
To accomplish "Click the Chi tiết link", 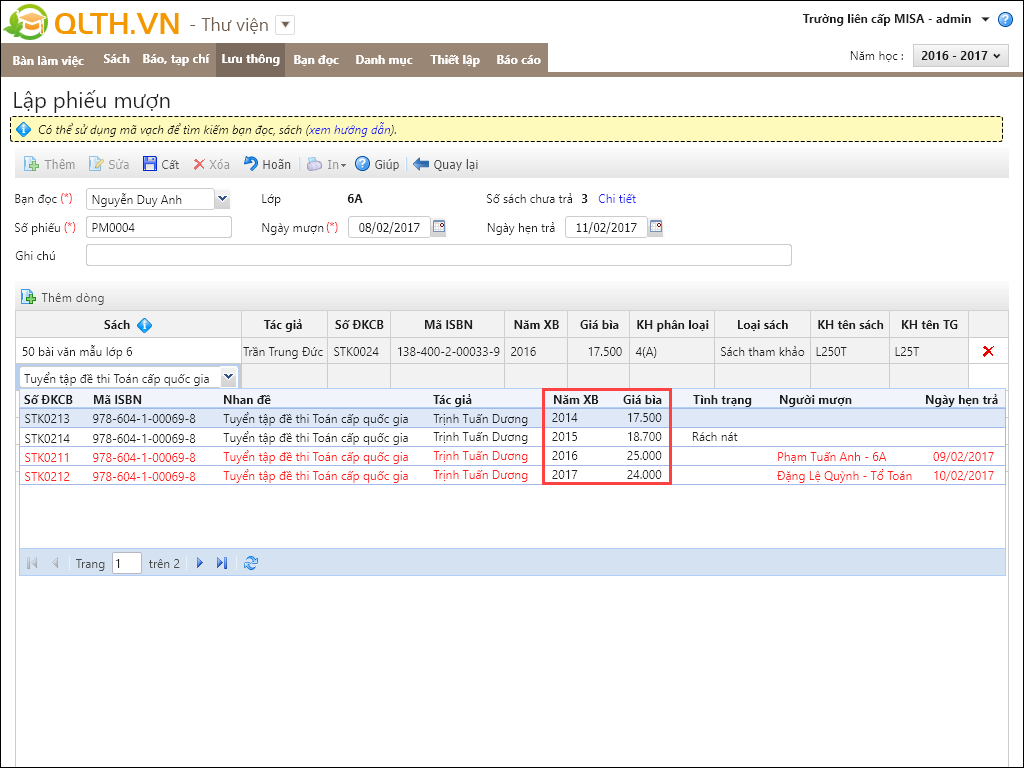I will [617, 199].
